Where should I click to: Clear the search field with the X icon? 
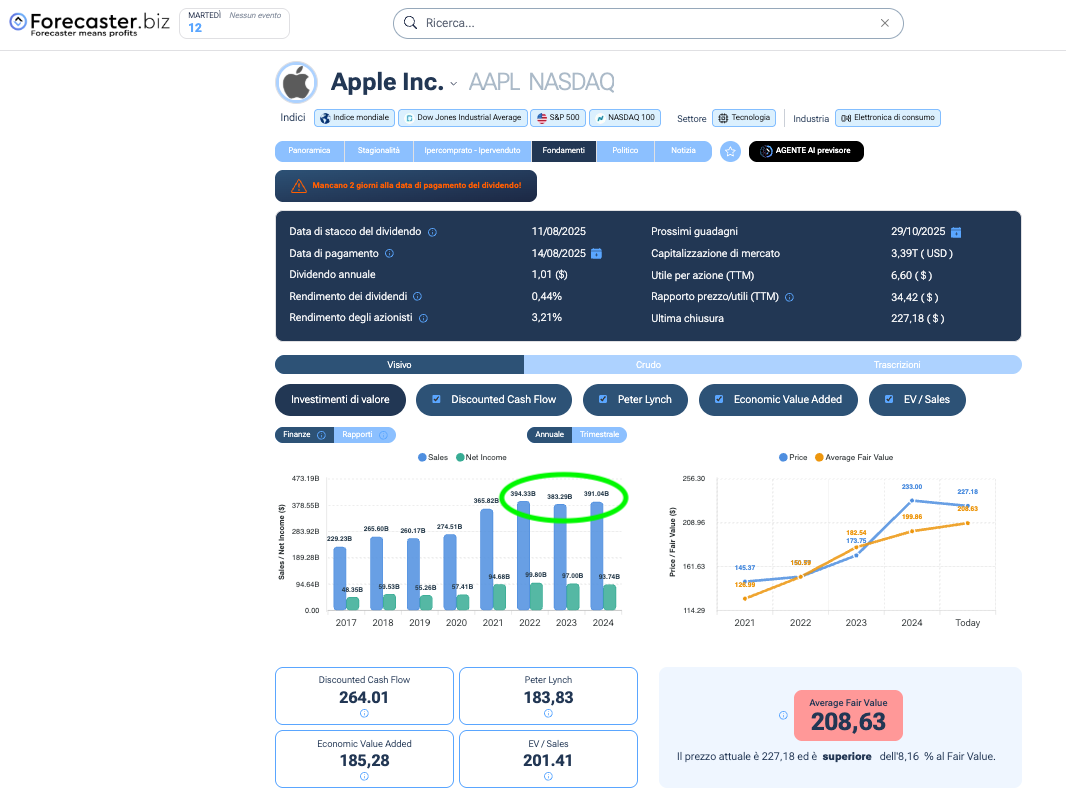tap(884, 23)
